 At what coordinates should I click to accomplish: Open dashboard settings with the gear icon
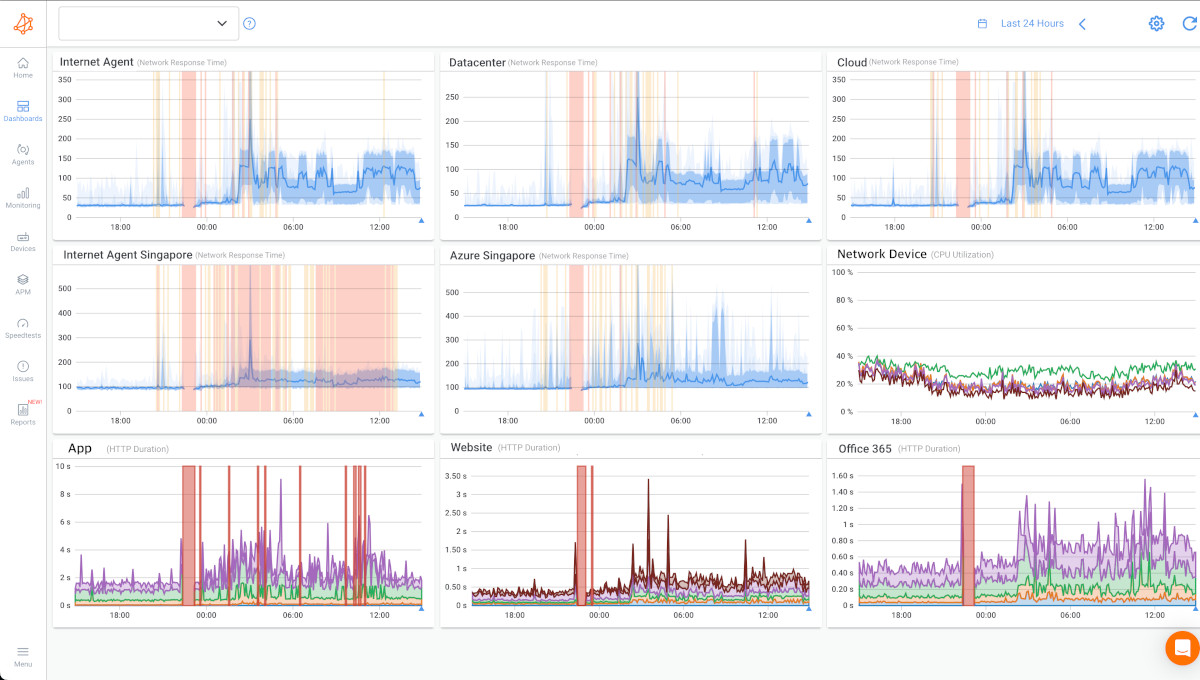pos(1156,23)
